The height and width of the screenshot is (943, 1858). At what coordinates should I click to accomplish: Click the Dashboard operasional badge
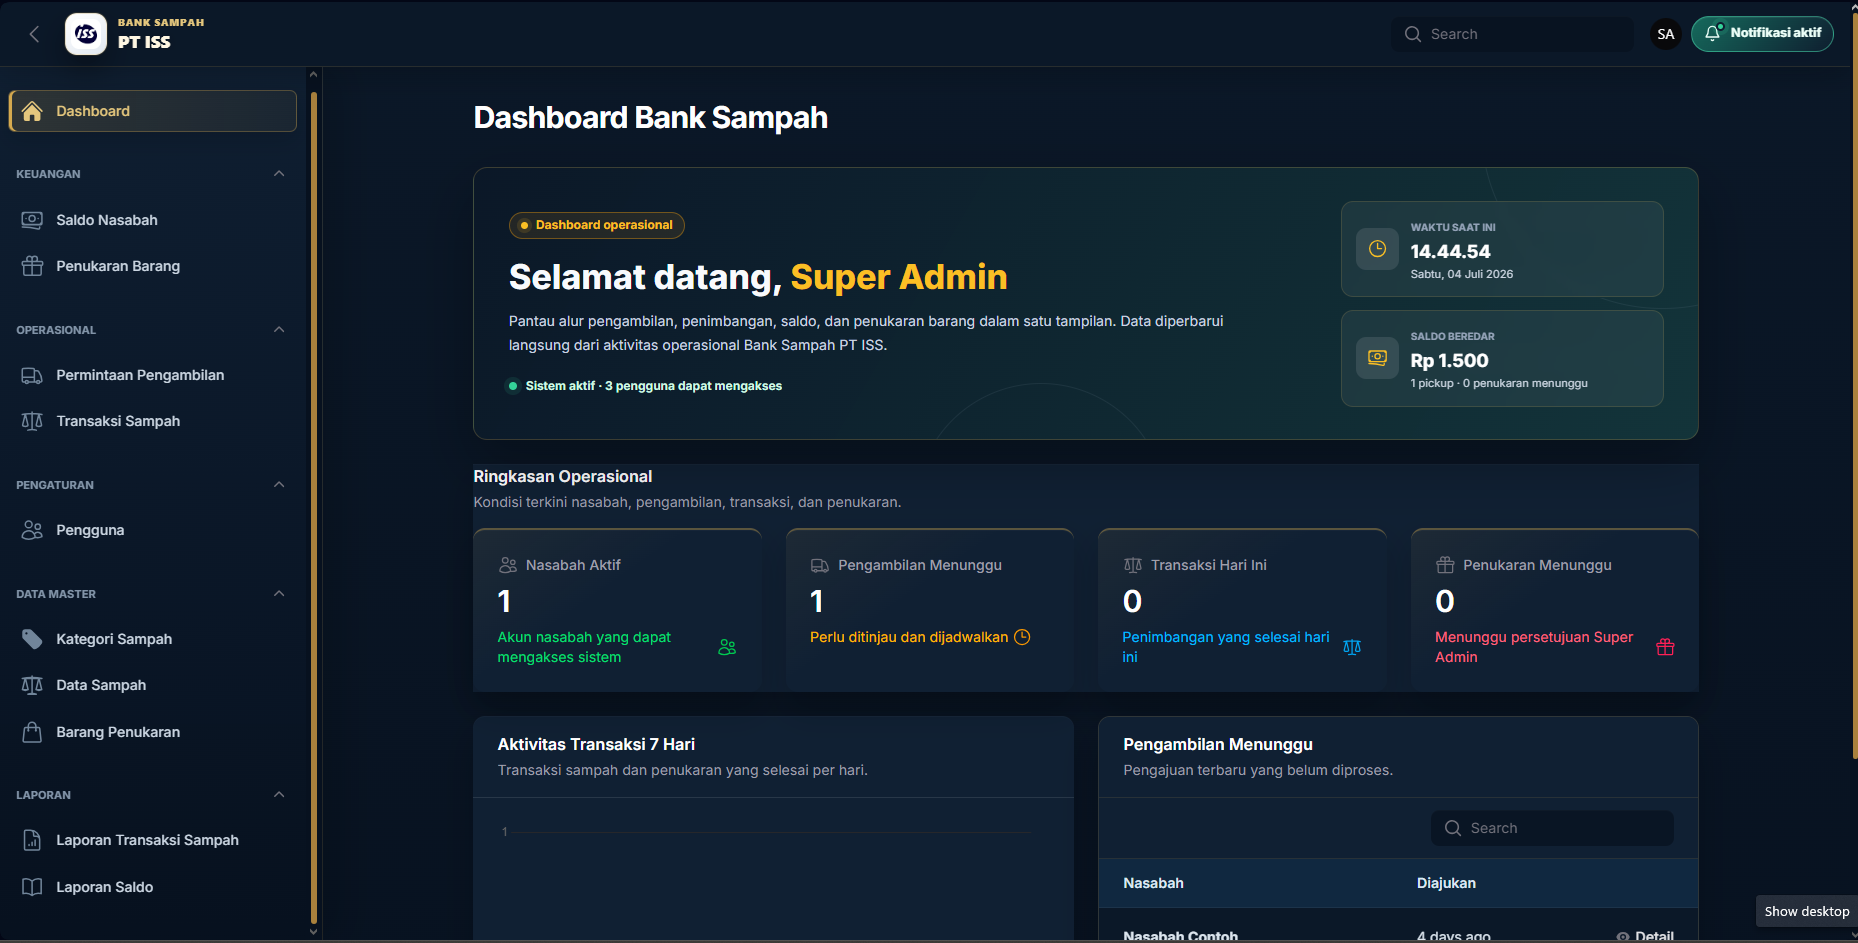597,225
